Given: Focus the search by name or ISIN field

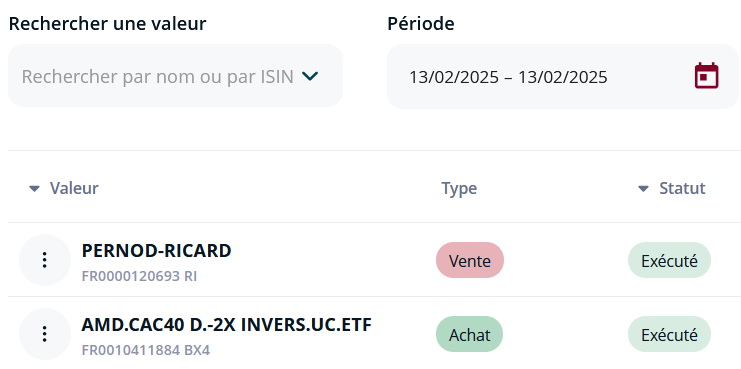Looking at the screenshot, I should coord(175,76).
